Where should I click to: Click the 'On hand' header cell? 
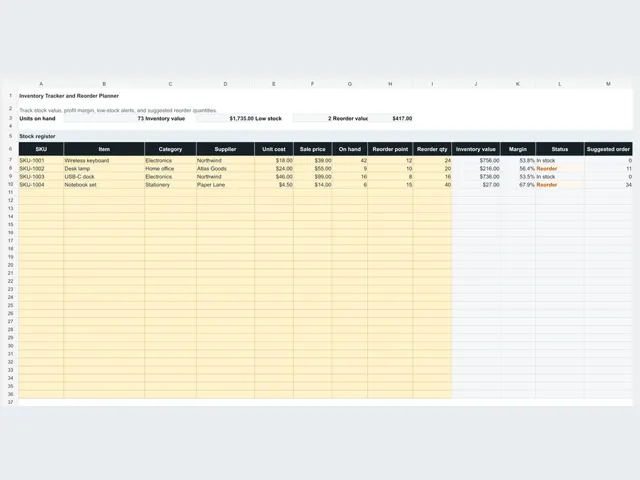coord(350,149)
